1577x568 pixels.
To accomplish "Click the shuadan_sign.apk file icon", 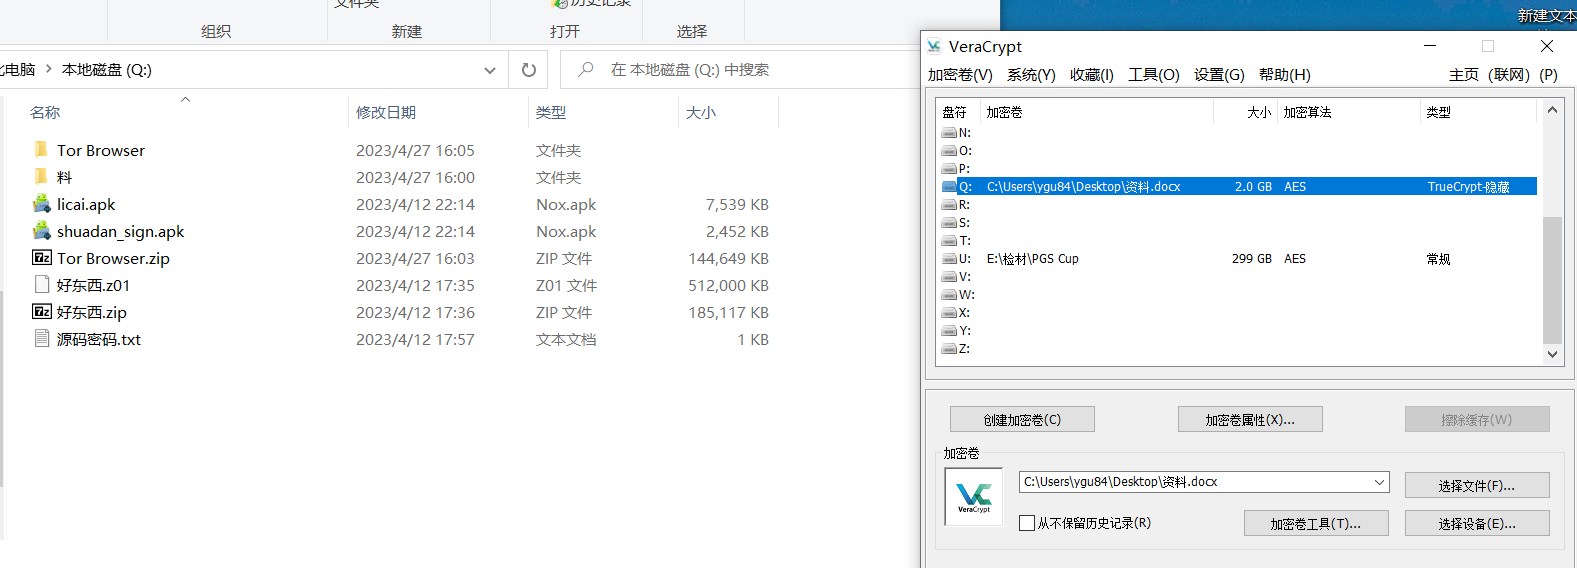I will tap(41, 231).
